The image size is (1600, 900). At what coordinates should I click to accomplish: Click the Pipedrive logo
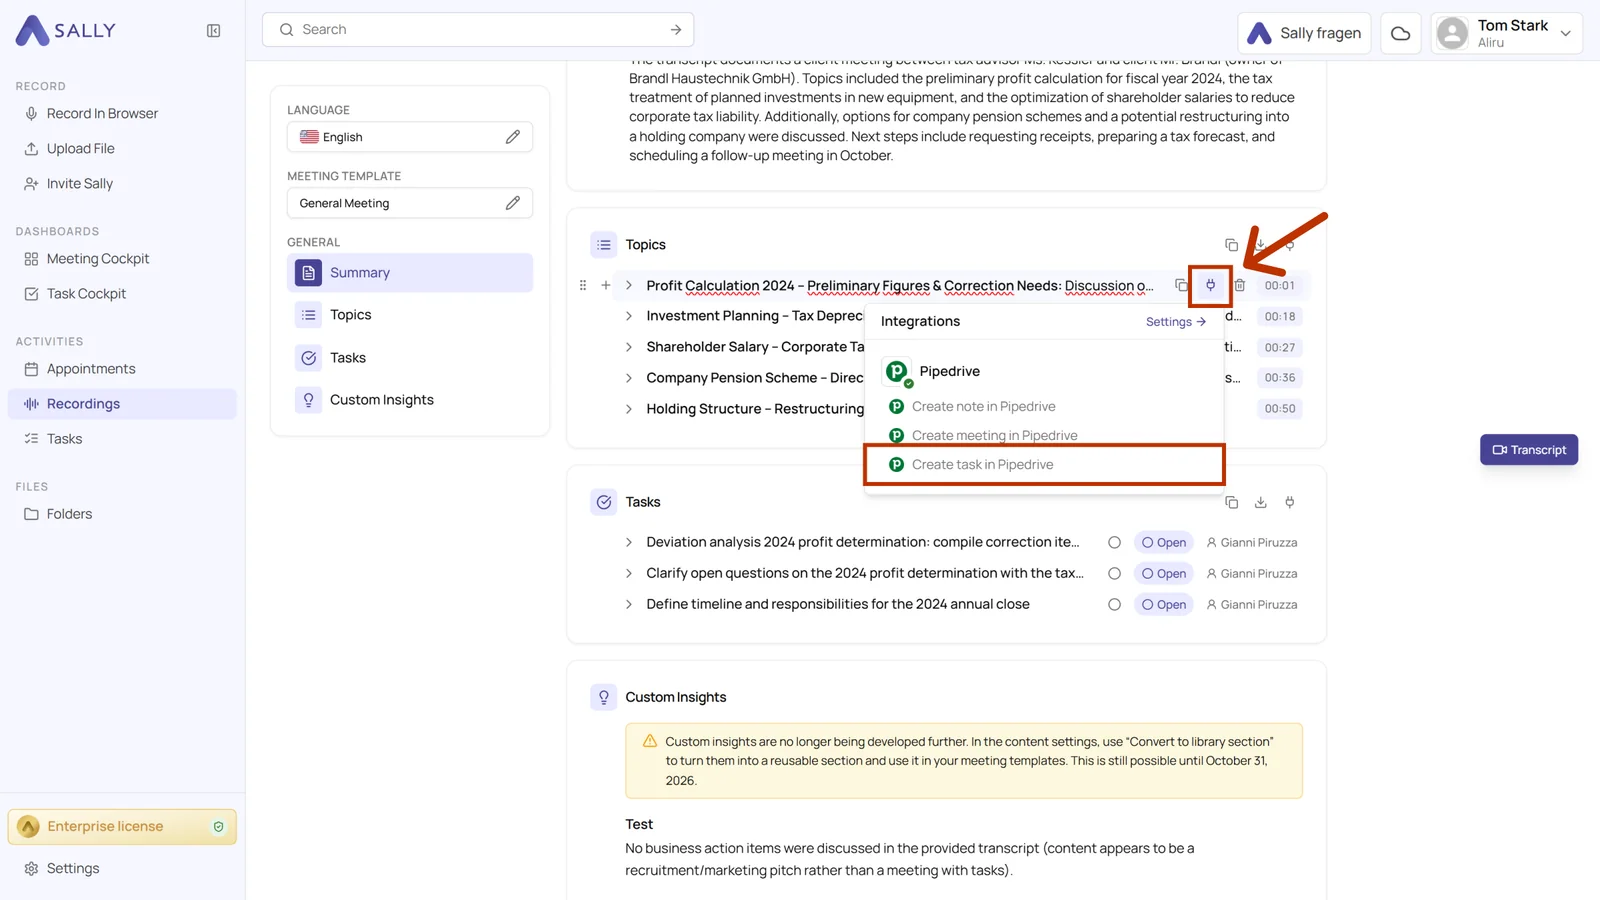tap(897, 372)
